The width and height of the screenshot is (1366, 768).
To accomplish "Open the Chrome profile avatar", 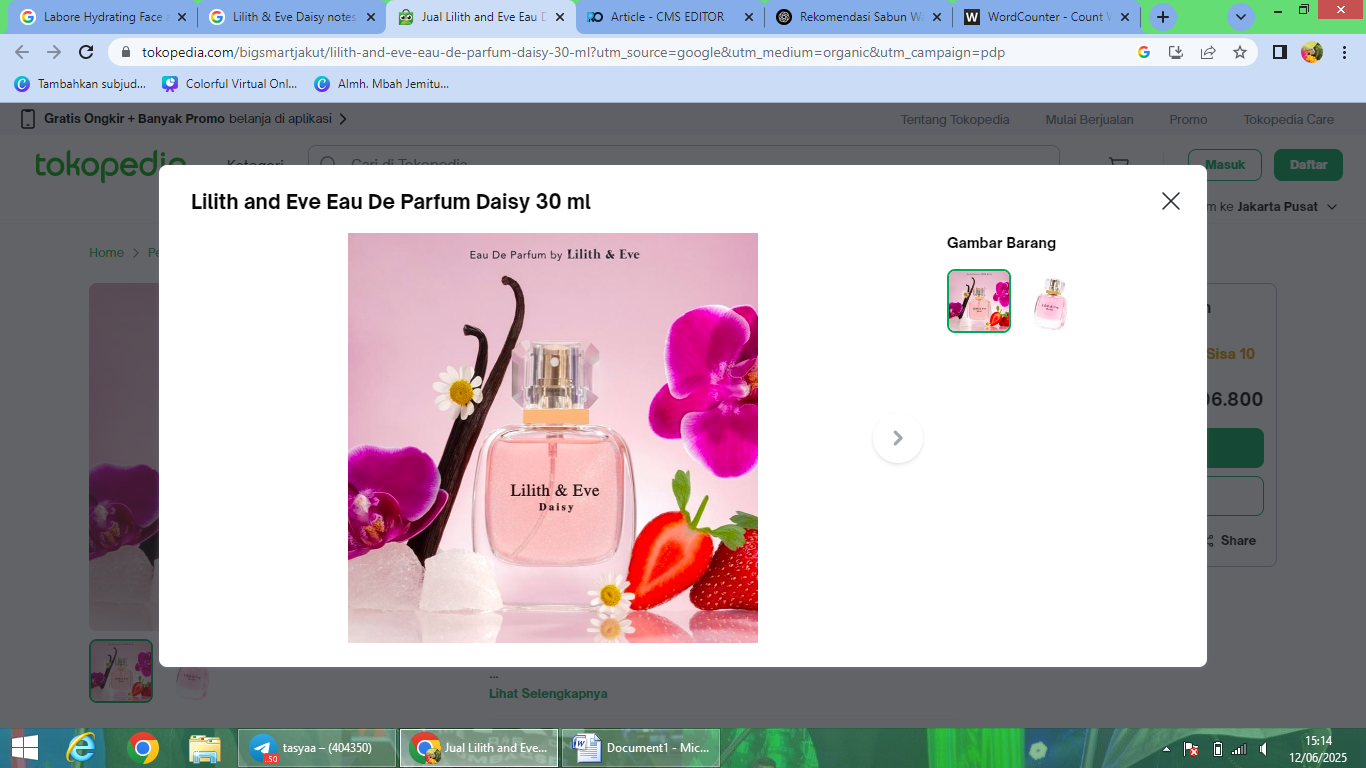I will [1312, 53].
